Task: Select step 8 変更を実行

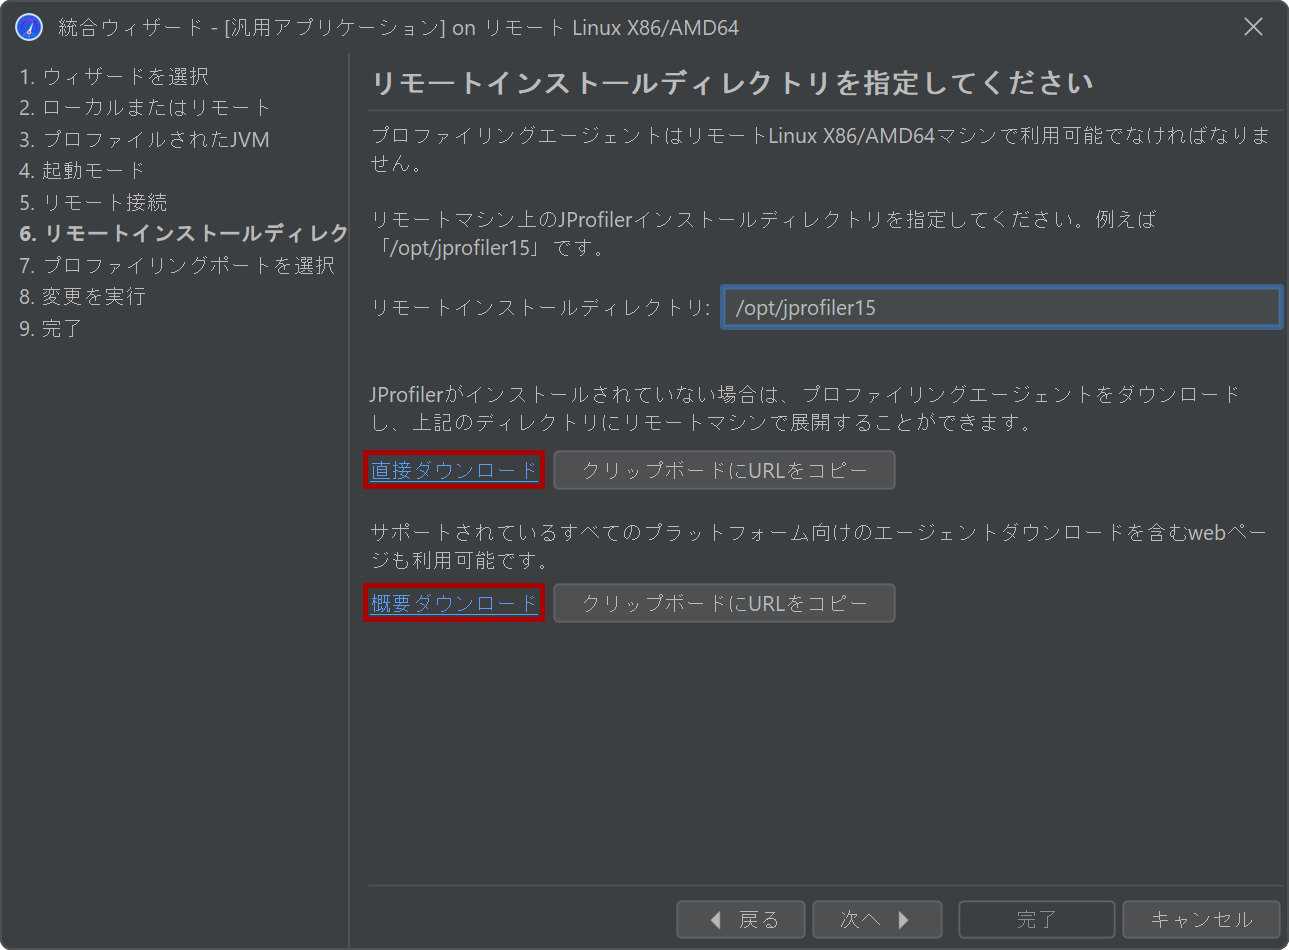Action: [x=82, y=296]
